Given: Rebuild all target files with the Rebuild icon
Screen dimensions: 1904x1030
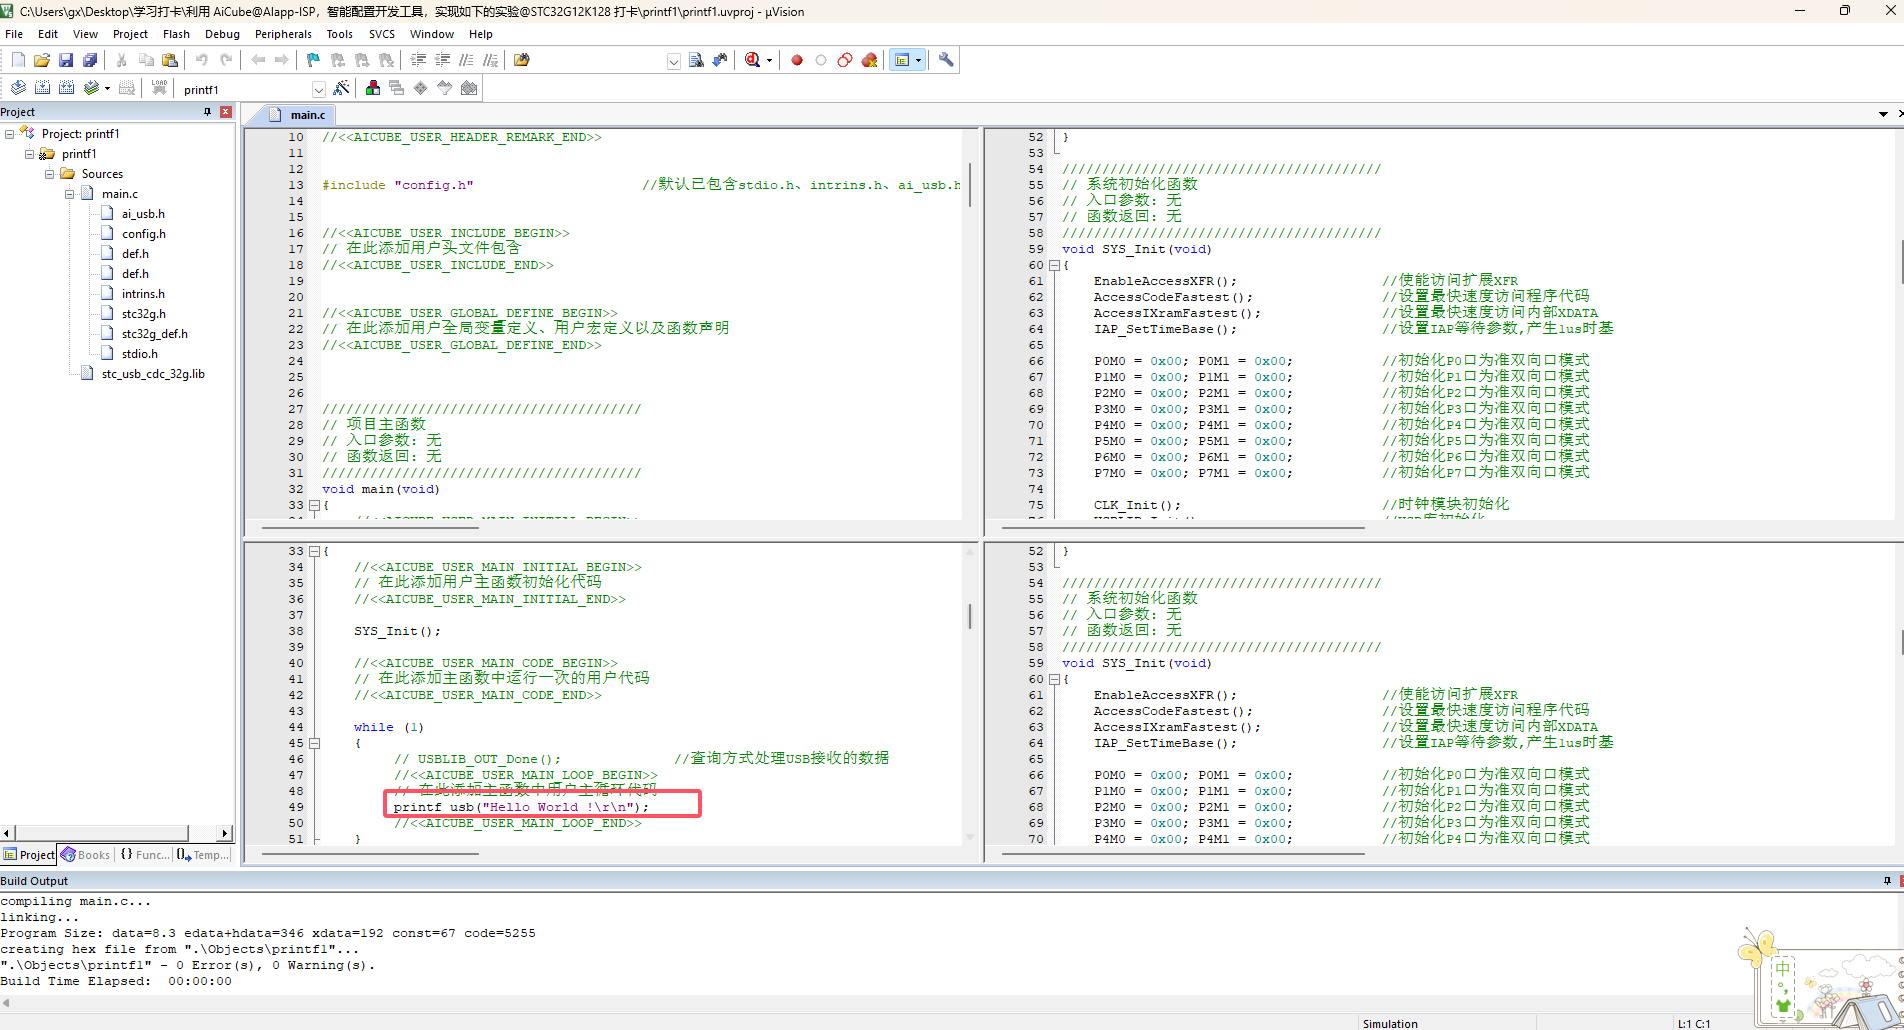Looking at the screenshot, I should [x=66, y=88].
